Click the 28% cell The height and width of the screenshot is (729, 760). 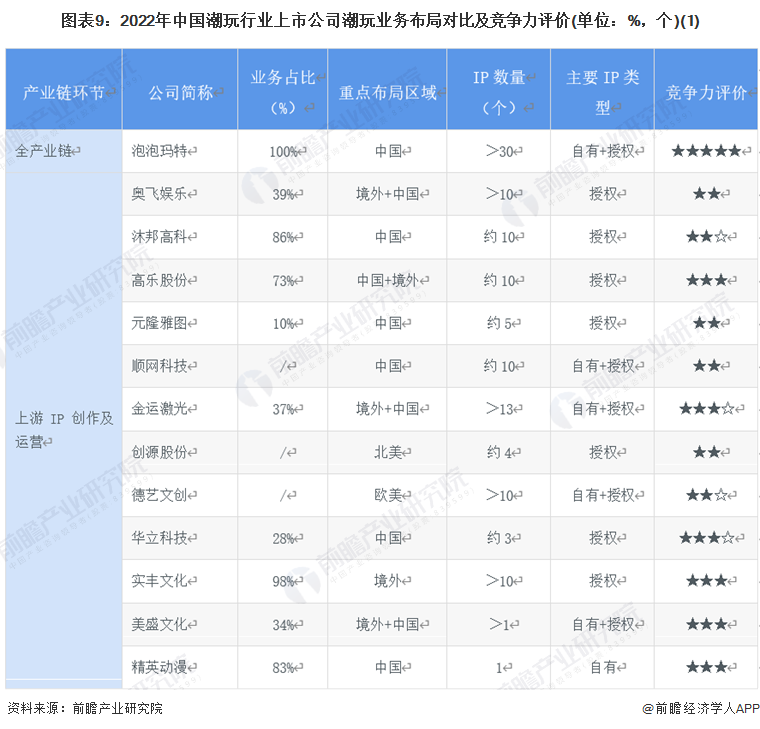coord(283,538)
